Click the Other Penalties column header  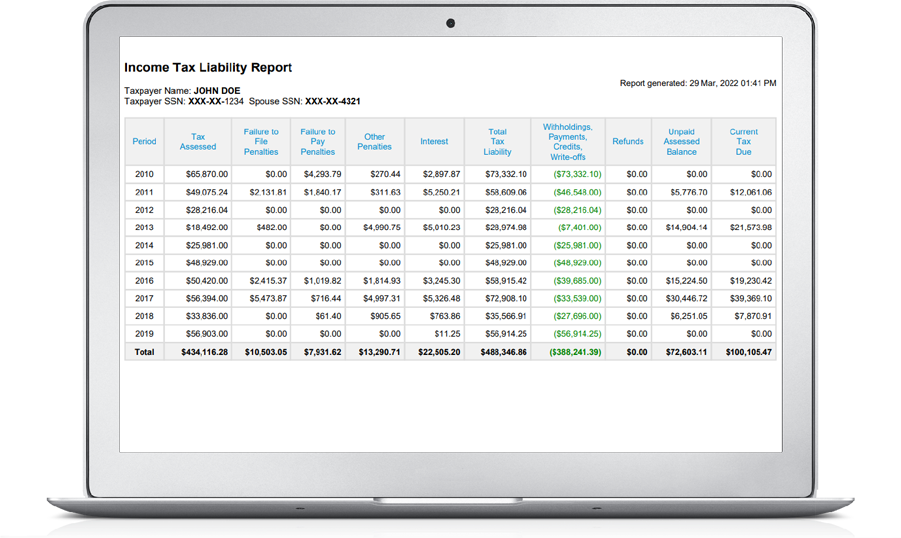375,141
